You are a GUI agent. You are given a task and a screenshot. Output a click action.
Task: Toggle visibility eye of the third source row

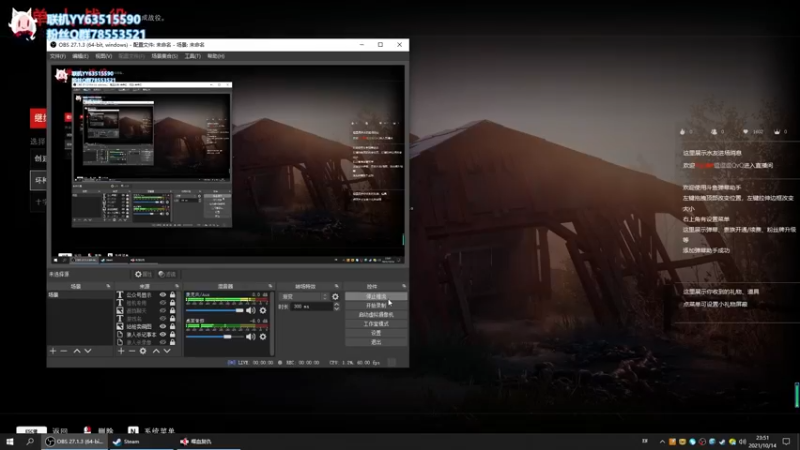[x=163, y=311]
